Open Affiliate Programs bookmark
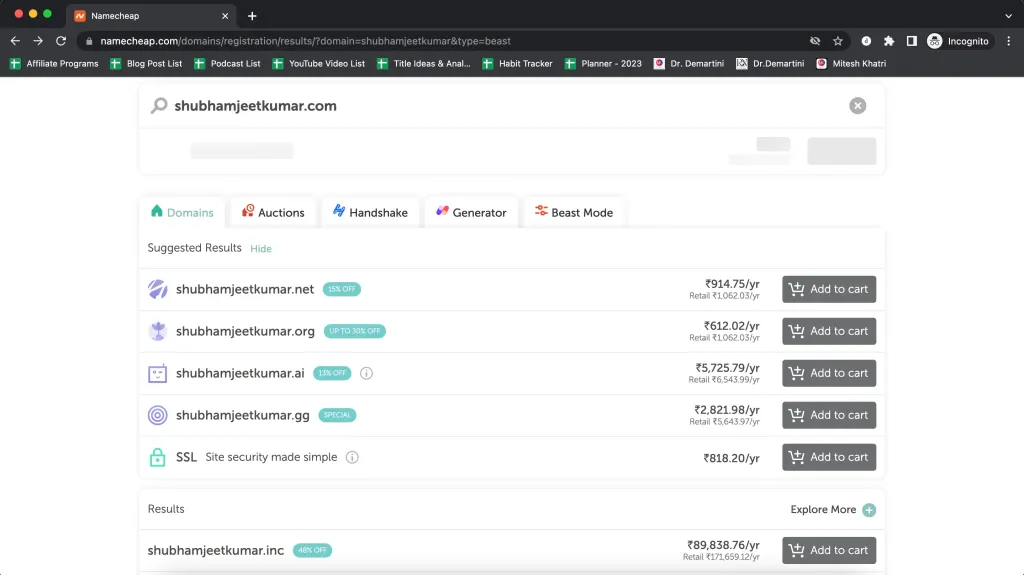Viewport: 1024px width, 575px height. pyautogui.click(x=54, y=63)
